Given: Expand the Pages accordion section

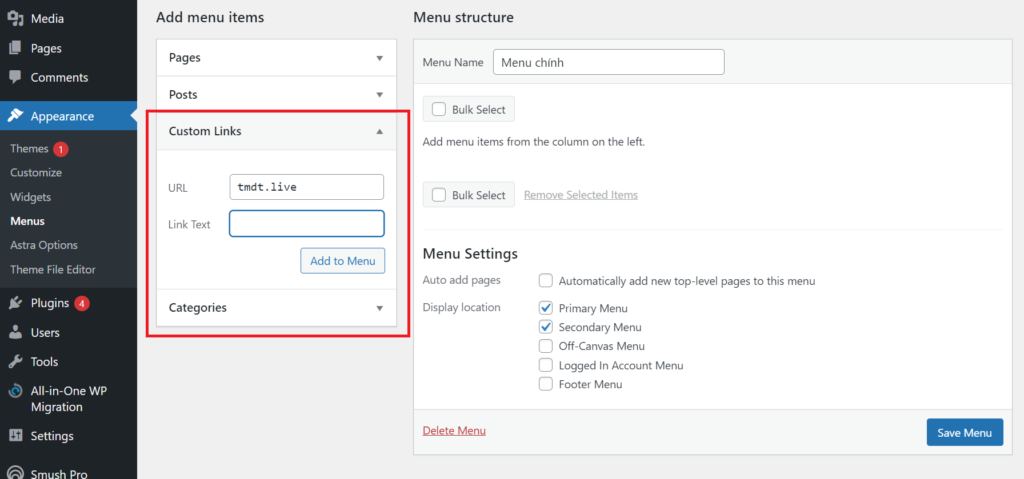Looking at the screenshot, I should [379, 58].
